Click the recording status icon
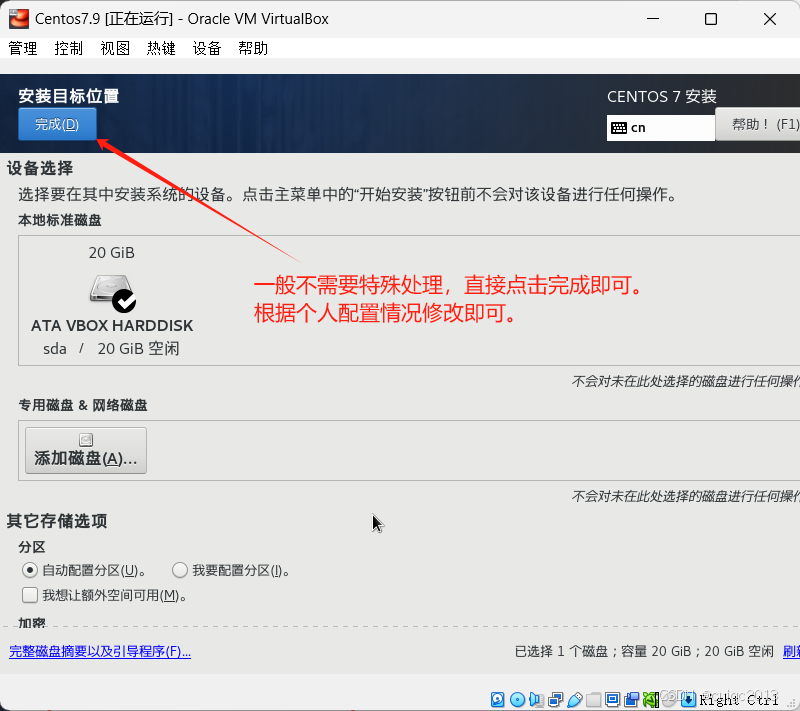This screenshot has width=800, height=711. tap(631, 699)
